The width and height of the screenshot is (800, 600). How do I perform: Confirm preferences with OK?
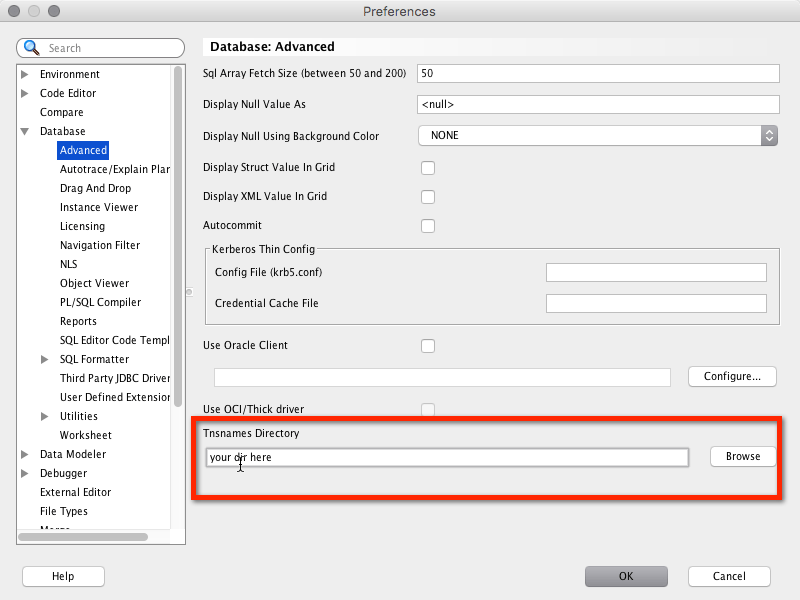(x=626, y=577)
